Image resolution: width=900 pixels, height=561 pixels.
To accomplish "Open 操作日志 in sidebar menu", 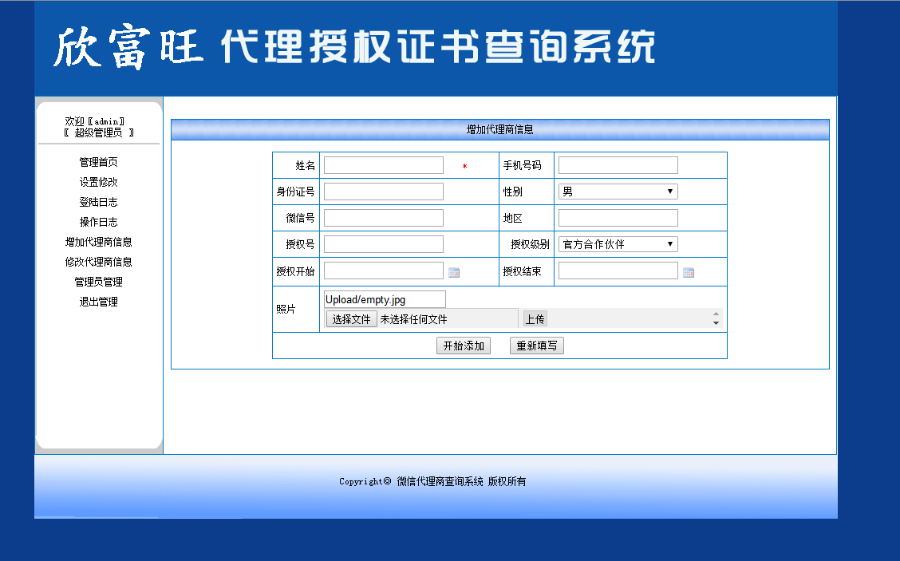I will (x=98, y=222).
